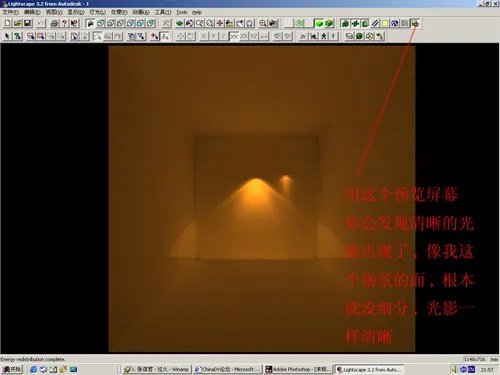500x375 pixels.
Task: Click the ray trace area preview icon
Action: [x=415, y=23]
